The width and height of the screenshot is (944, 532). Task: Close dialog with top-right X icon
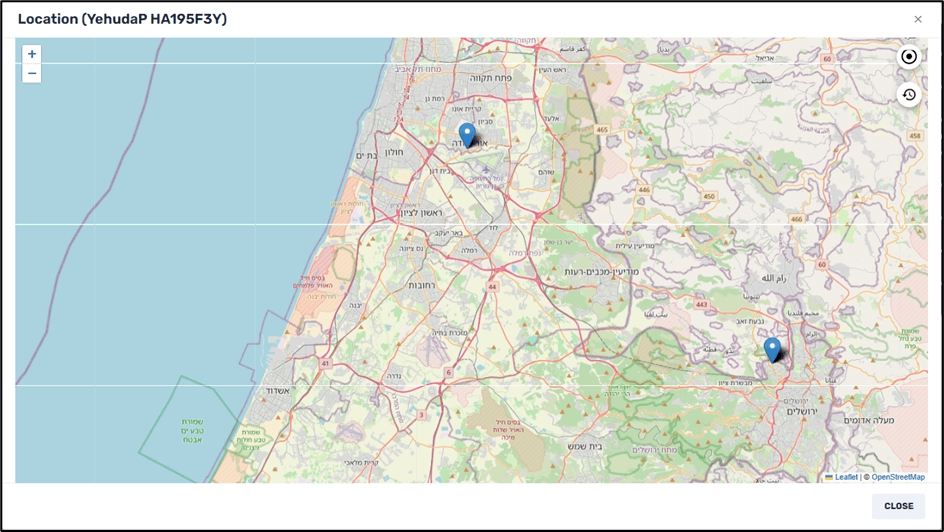(x=918, y=19)
